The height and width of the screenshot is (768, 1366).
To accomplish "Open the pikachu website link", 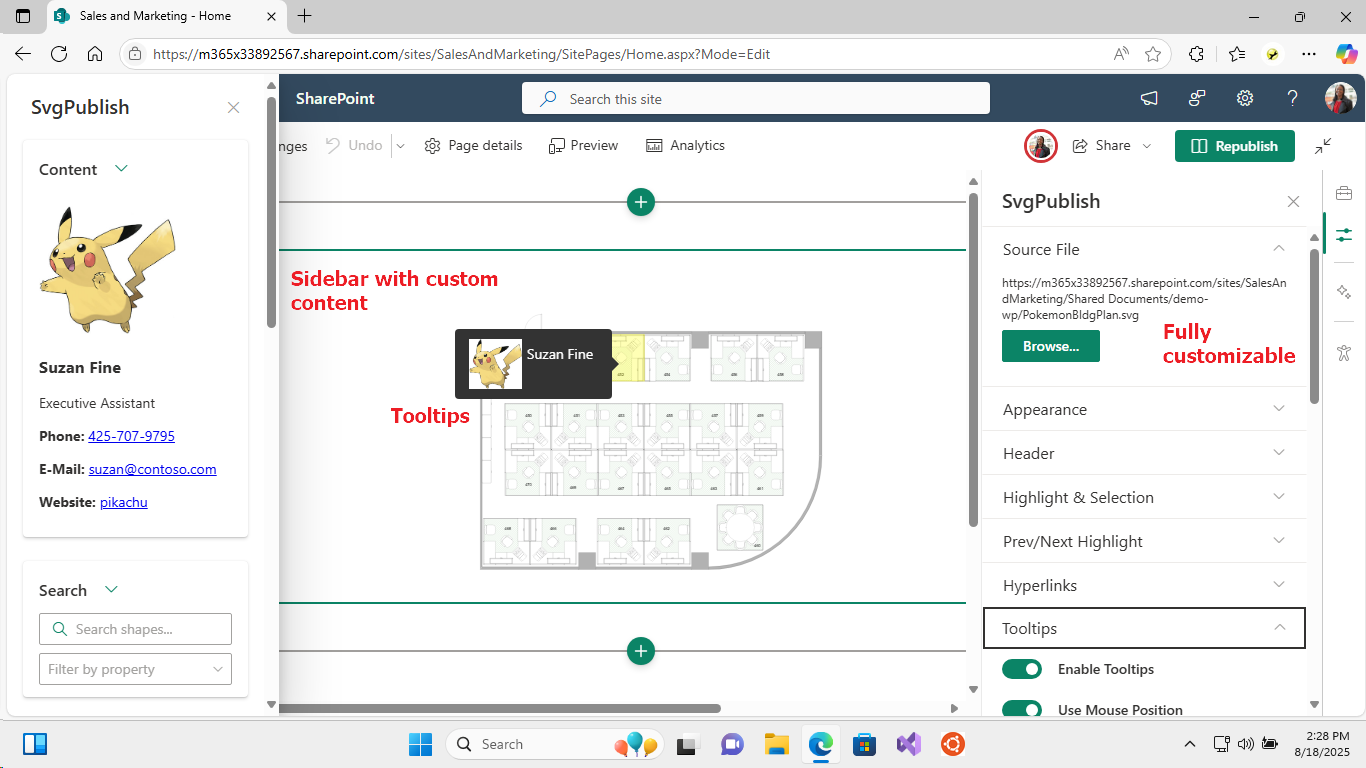I will [124, 502].
